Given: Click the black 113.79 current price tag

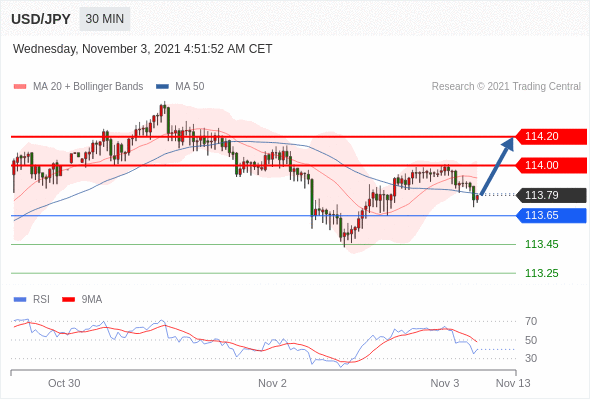Looking at the screenshot, I should [x=551, y=195].
